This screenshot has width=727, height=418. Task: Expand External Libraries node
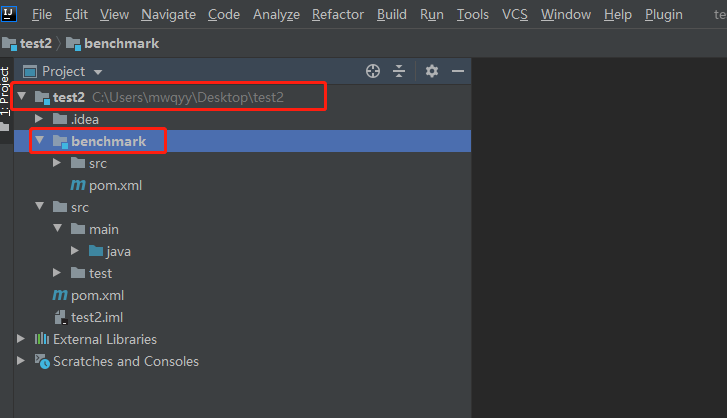tap(21, 339)
